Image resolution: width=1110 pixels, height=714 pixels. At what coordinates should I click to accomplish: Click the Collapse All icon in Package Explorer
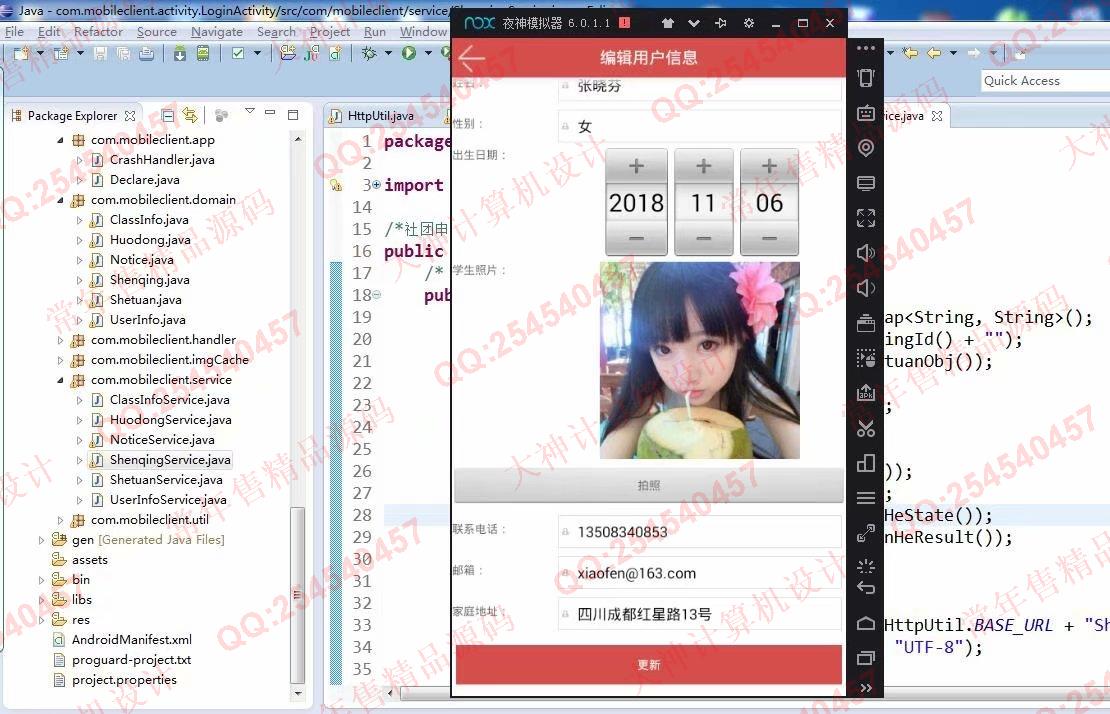click(168, 115)
